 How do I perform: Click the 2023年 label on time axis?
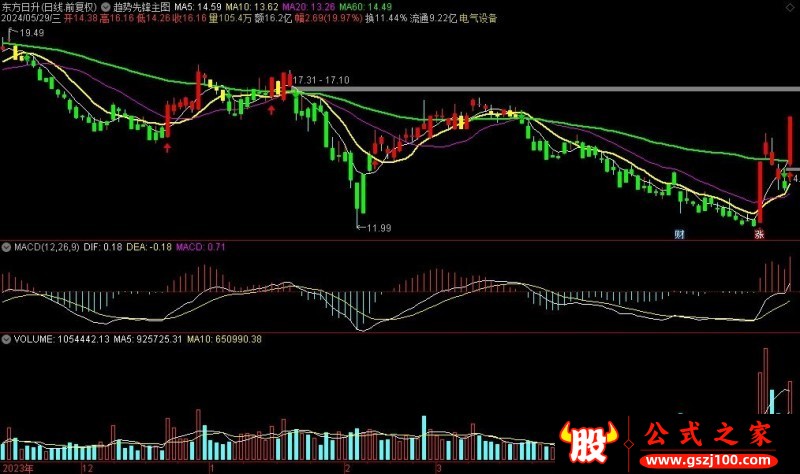pos(17,467)
